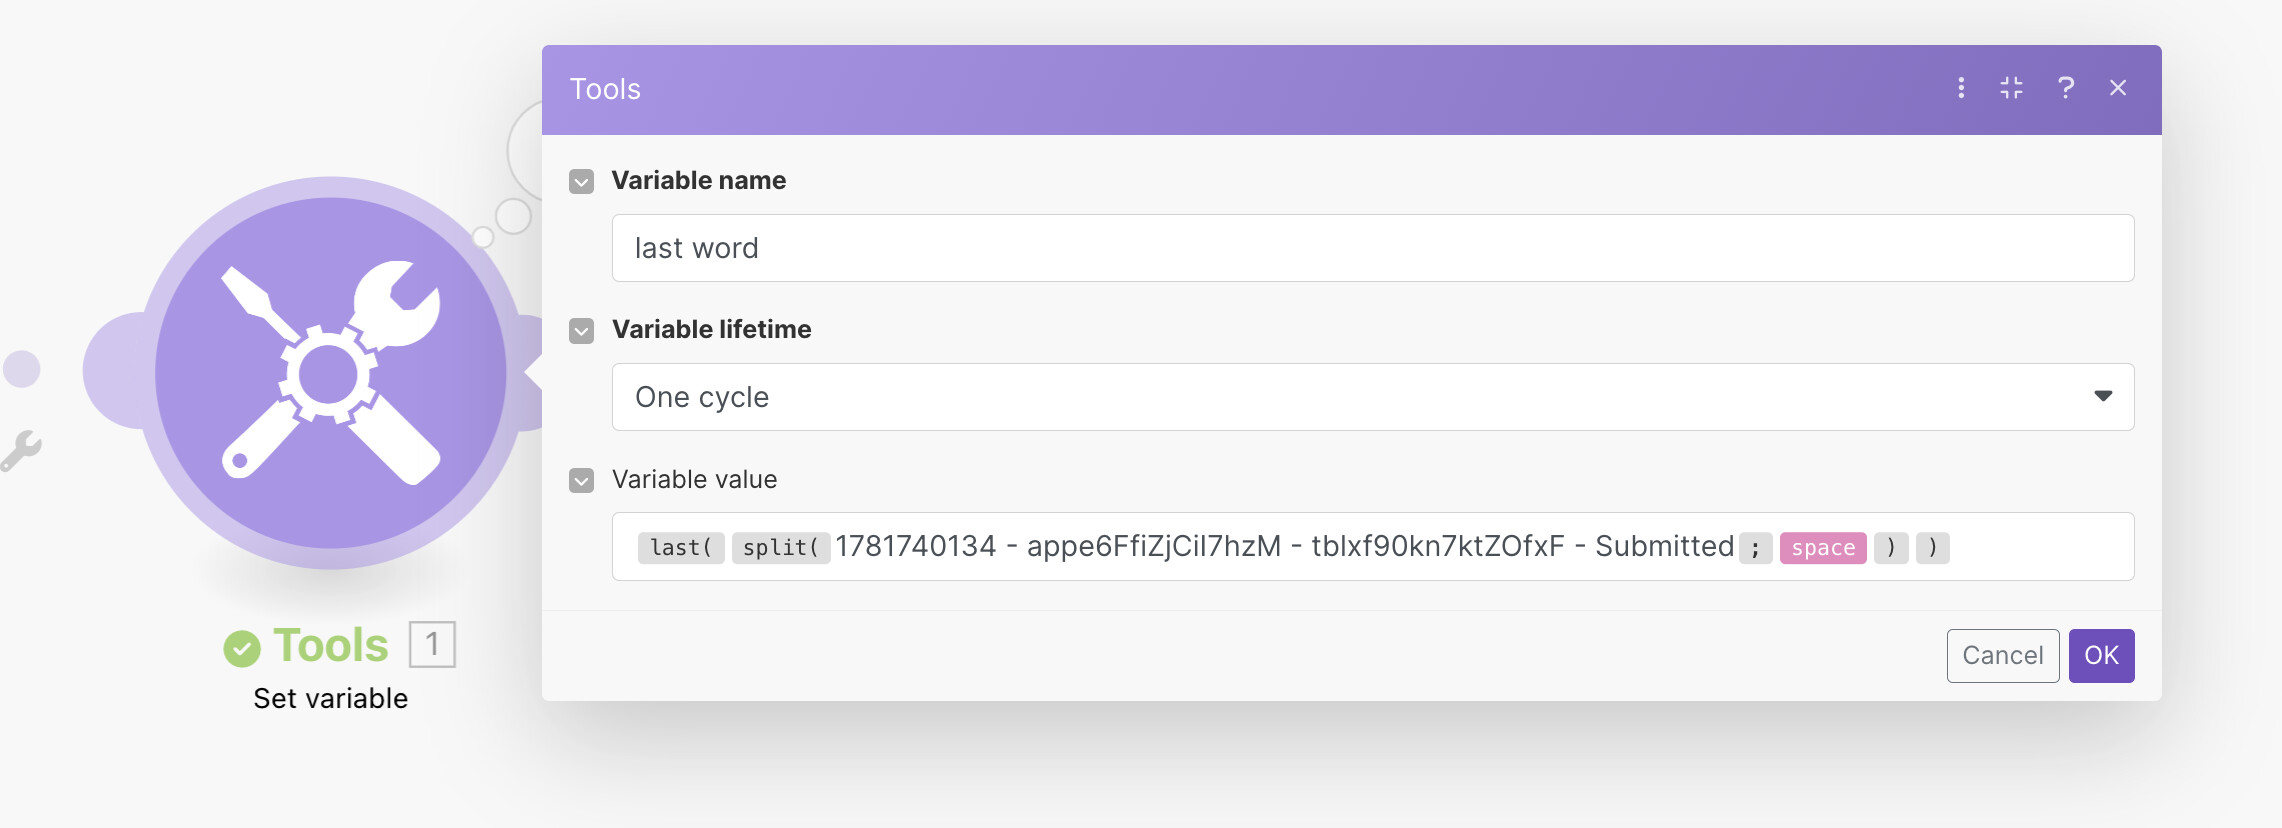2282x828 pixels.
Task: Select the split( function token
Action: (x=780, y=548)
